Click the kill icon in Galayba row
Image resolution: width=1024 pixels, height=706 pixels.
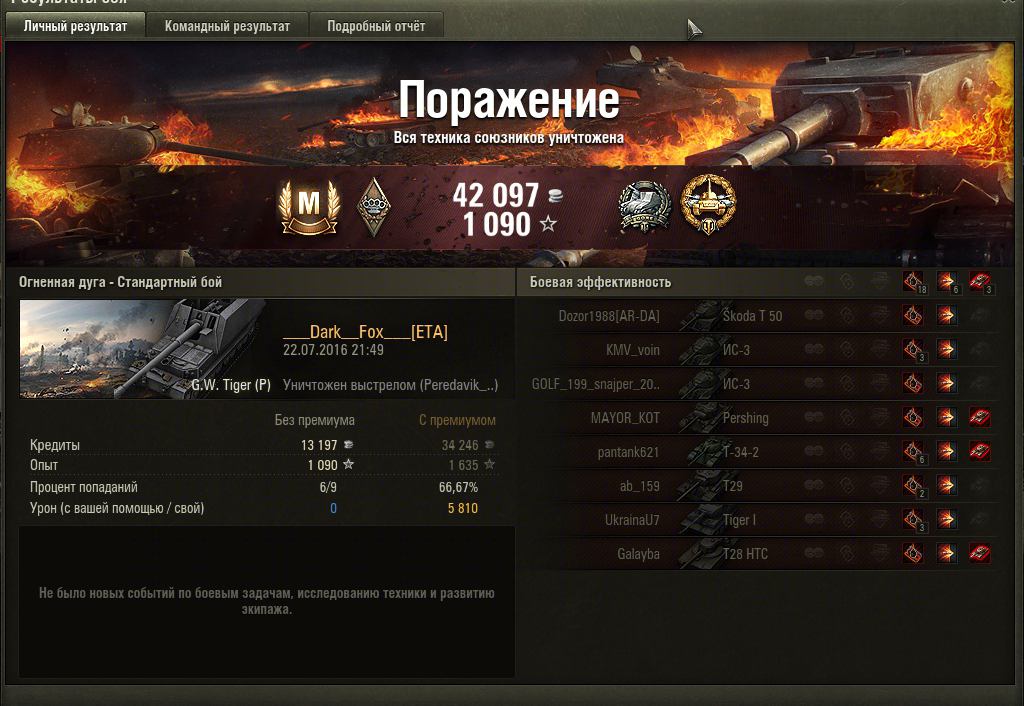(x=980, y=553)
